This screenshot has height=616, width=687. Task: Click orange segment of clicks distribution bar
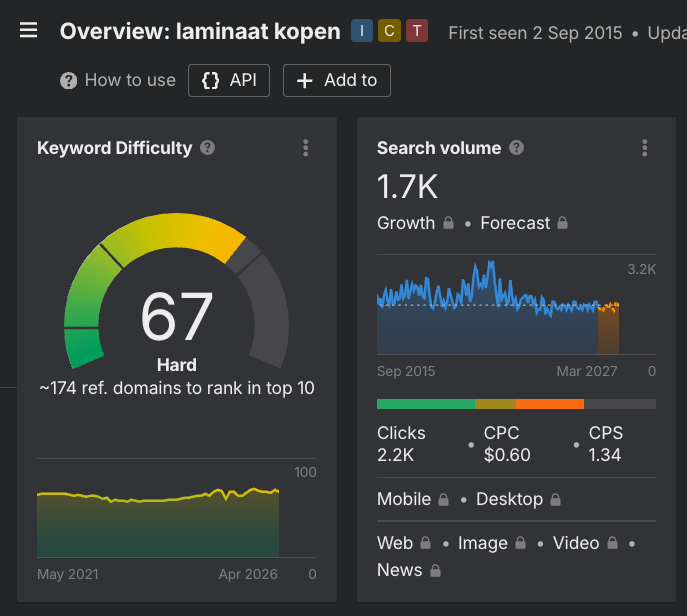click(550, 404)
